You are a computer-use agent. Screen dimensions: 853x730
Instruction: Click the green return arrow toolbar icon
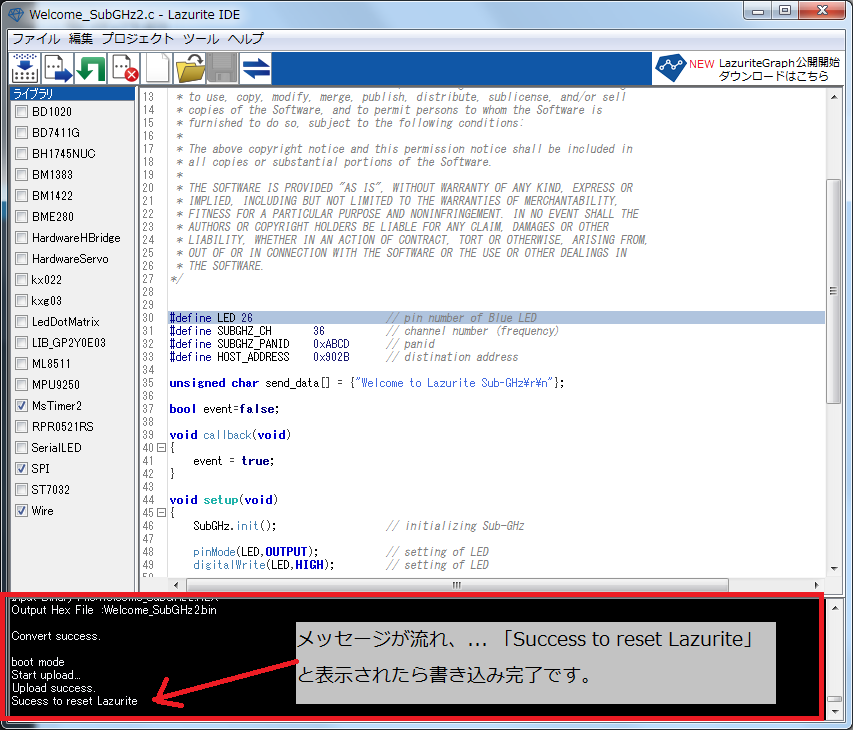90,68
